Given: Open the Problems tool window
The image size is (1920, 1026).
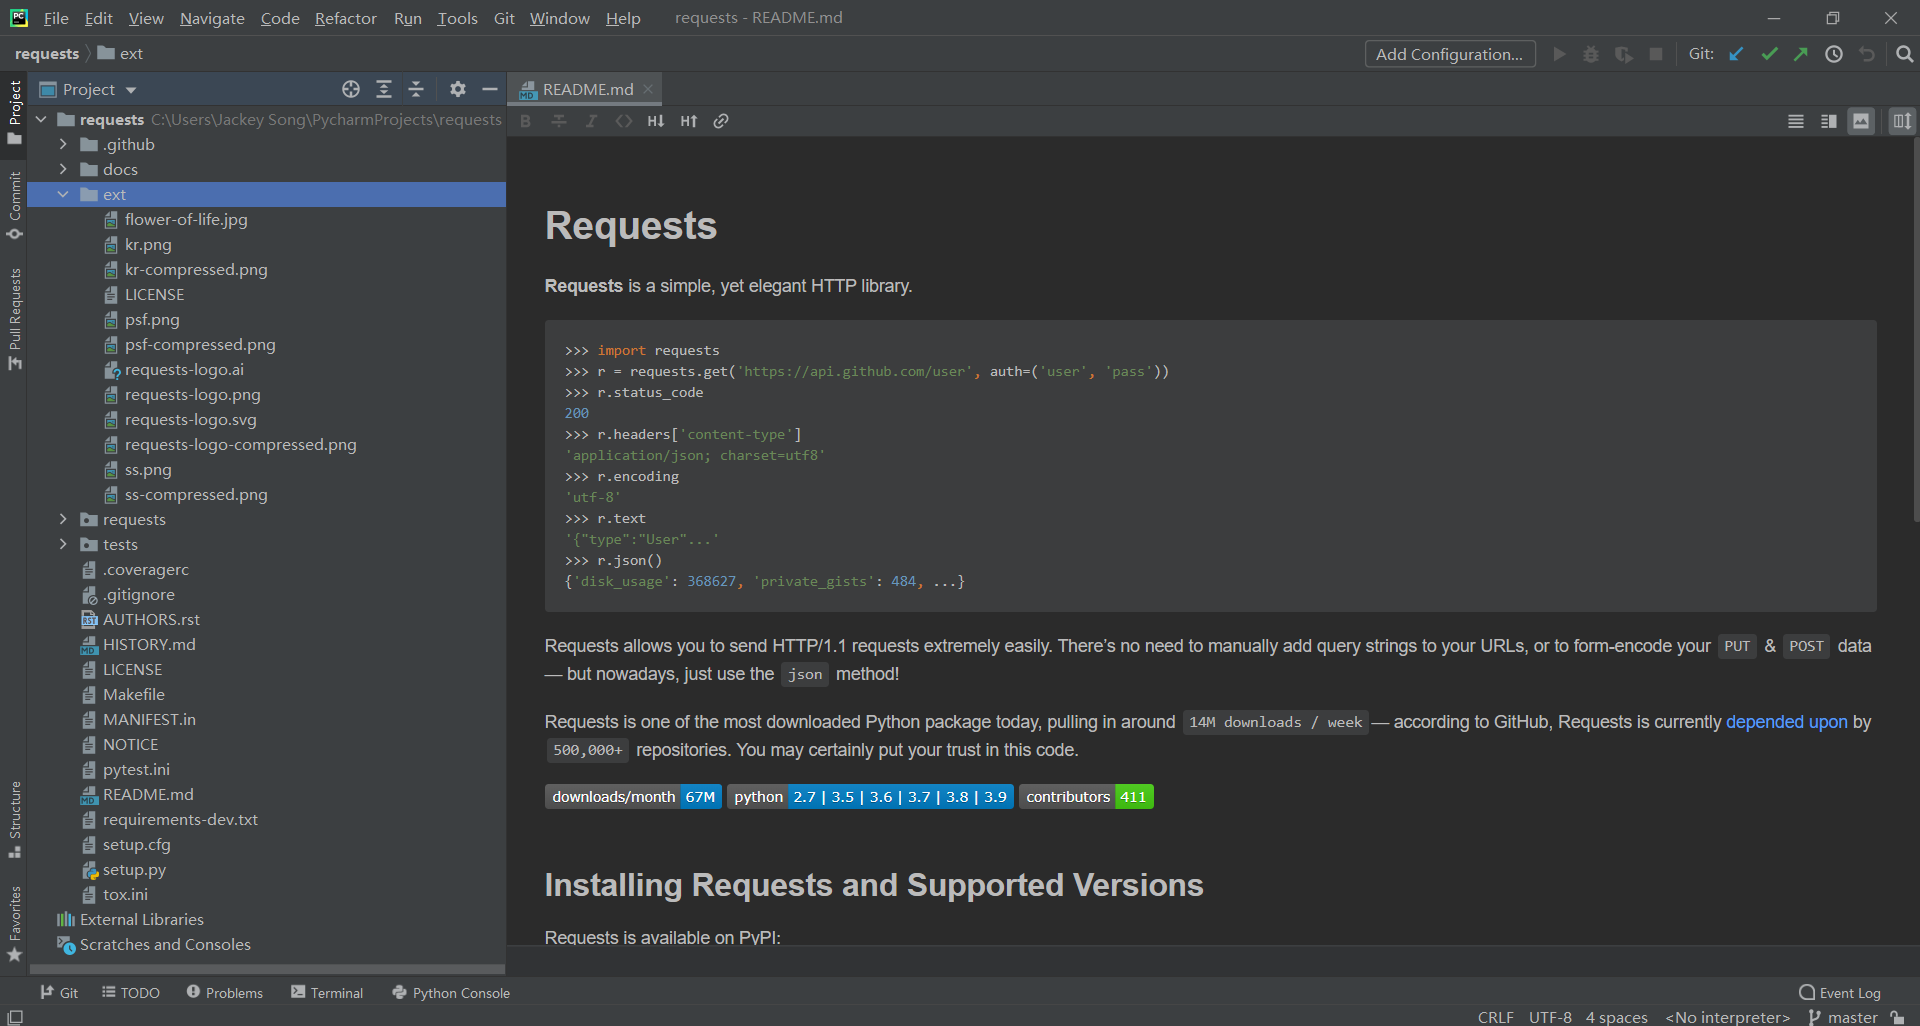Looking at the screenshot, I should 225,992.
